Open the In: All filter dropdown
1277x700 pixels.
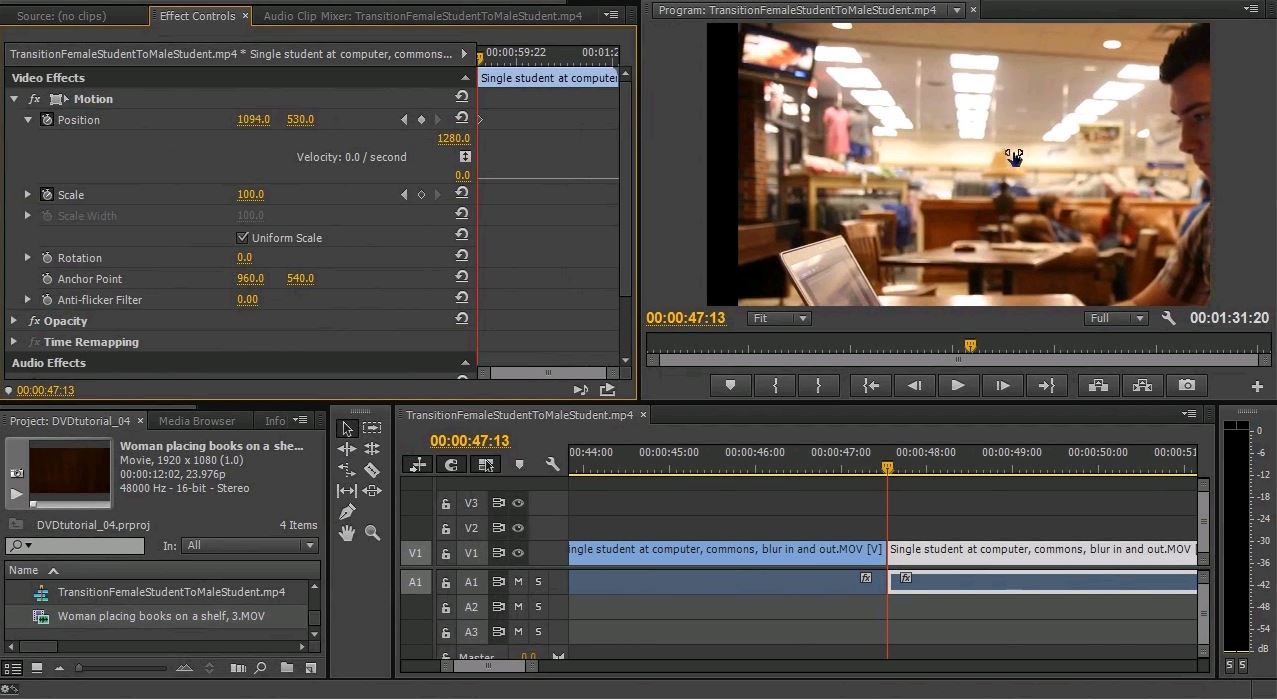tap(251, 545)
